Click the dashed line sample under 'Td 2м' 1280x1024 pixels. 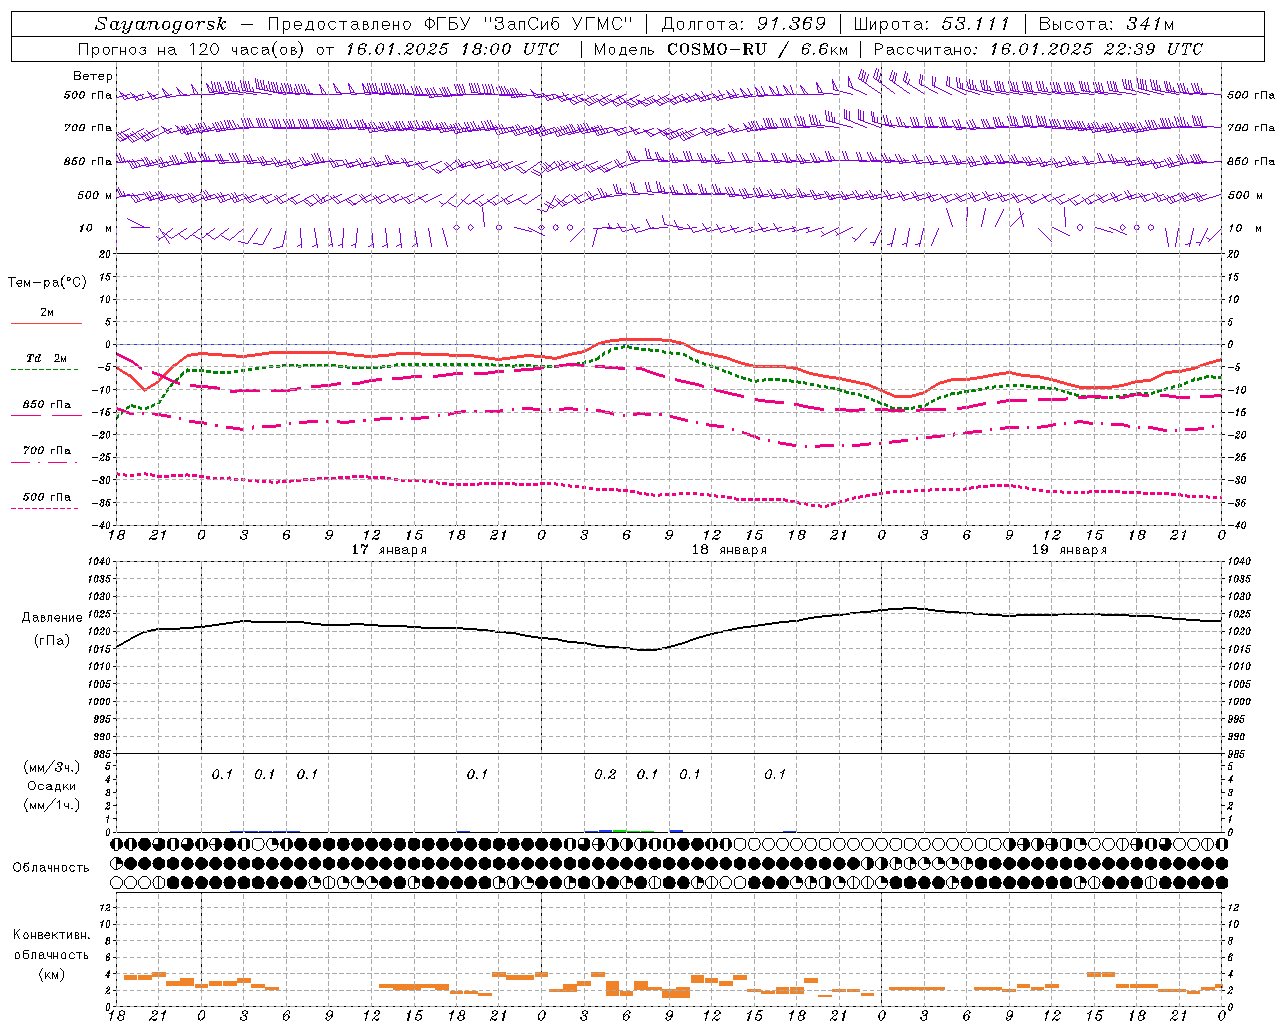tap(44, 370)
